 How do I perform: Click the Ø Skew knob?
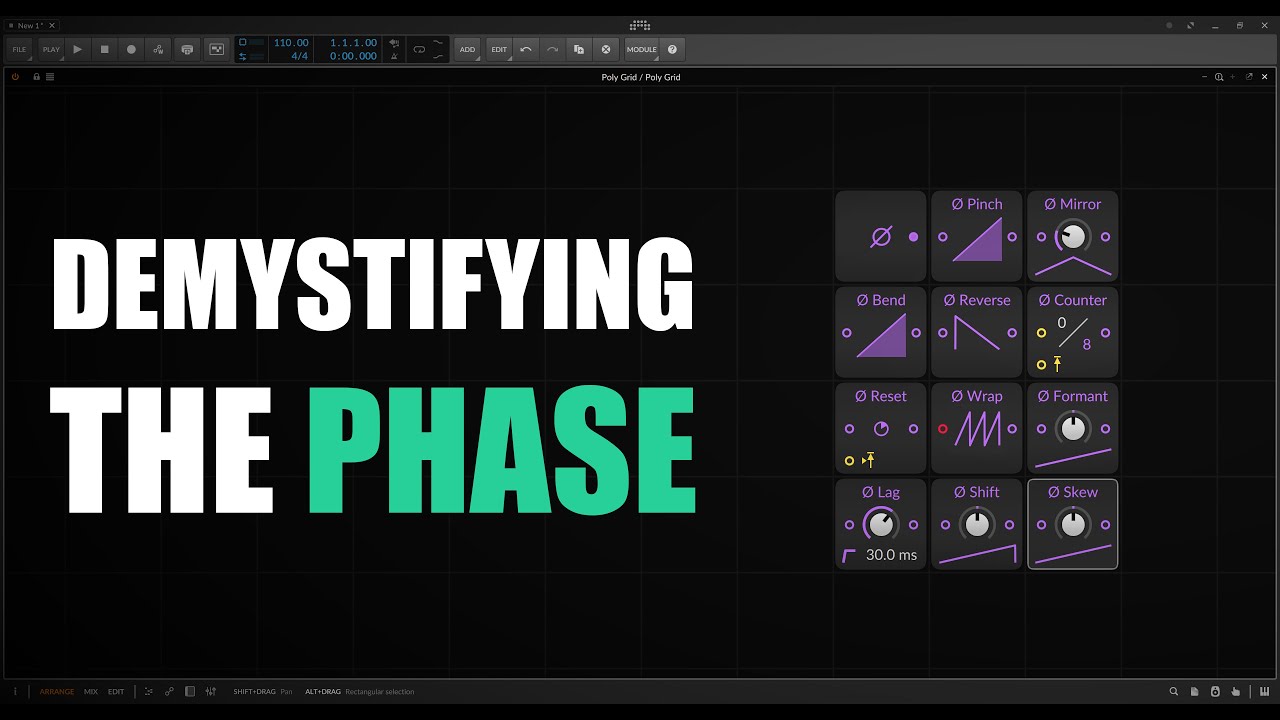tap(1073, 524)
